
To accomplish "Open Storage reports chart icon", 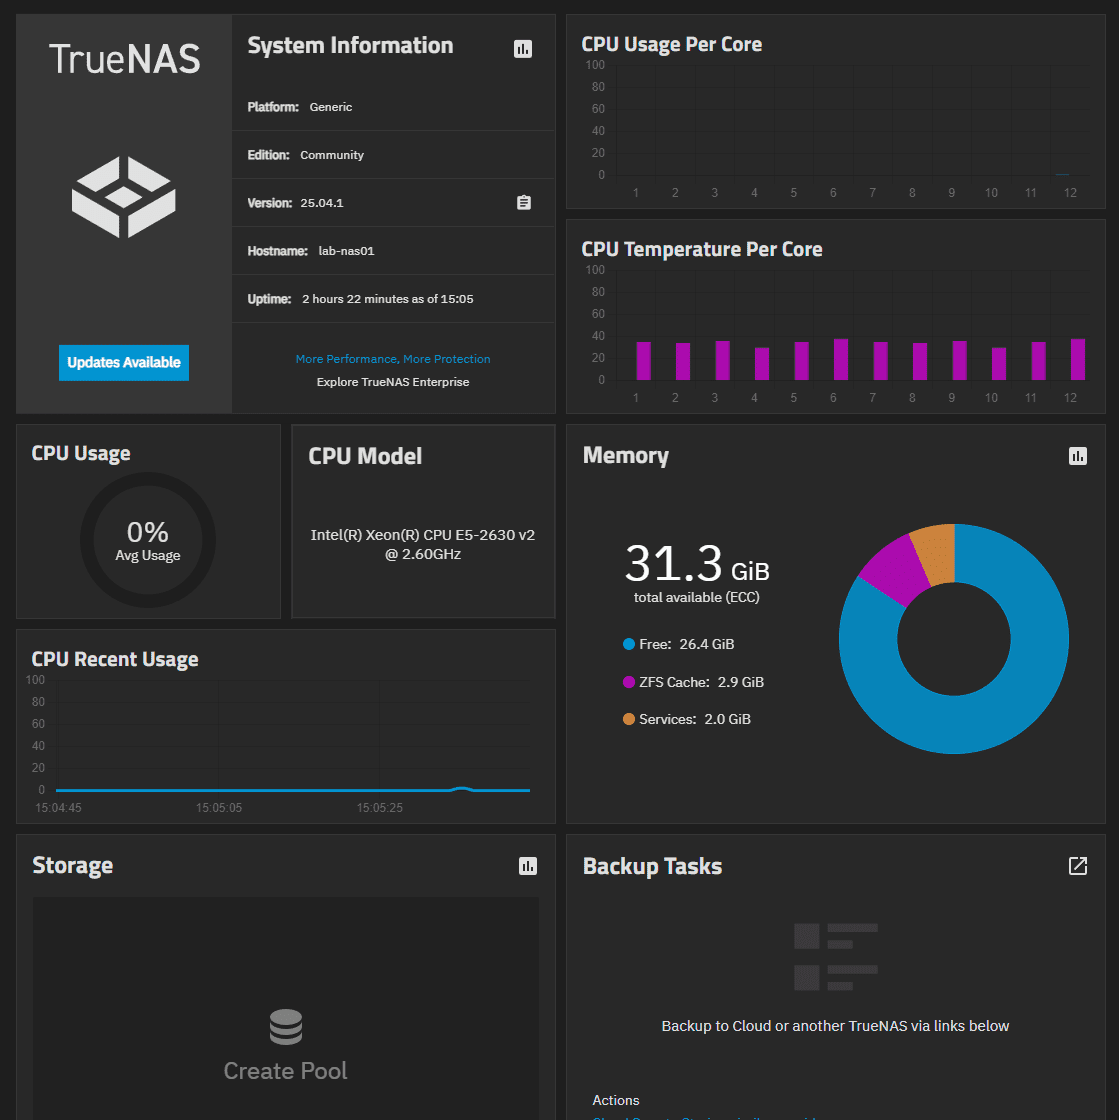I will [528, 866].
